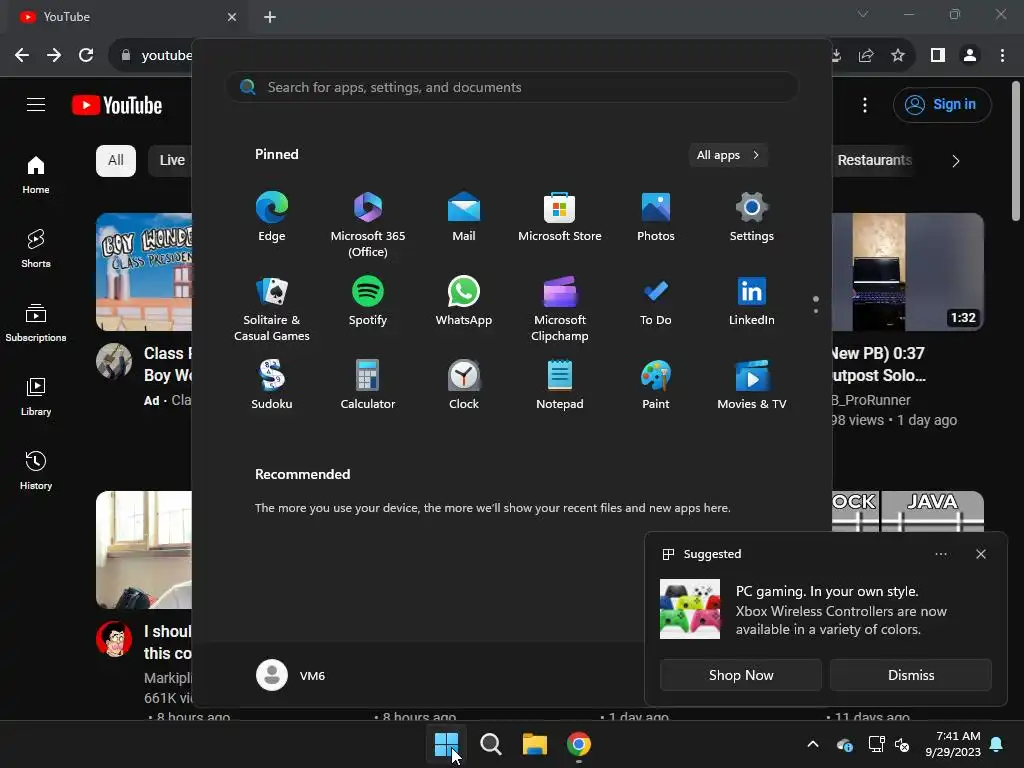Bookmark this tab with the star
This screenshot has height=768, width=1024.
point(898,56)
